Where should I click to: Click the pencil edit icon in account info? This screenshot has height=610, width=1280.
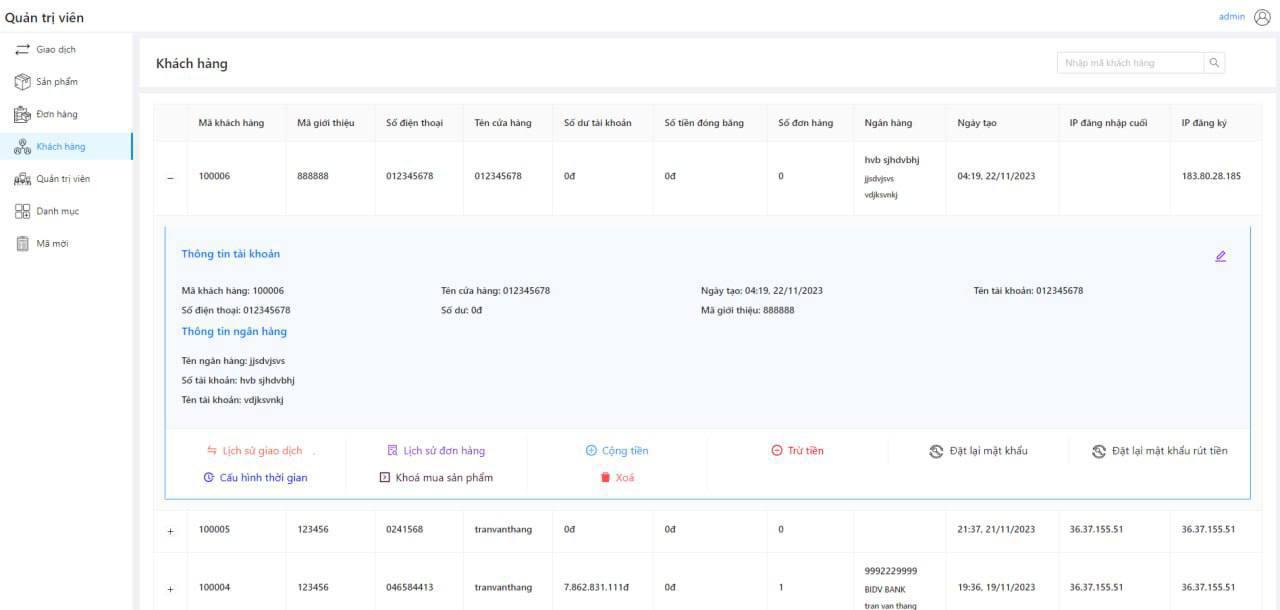point(1220,256)
